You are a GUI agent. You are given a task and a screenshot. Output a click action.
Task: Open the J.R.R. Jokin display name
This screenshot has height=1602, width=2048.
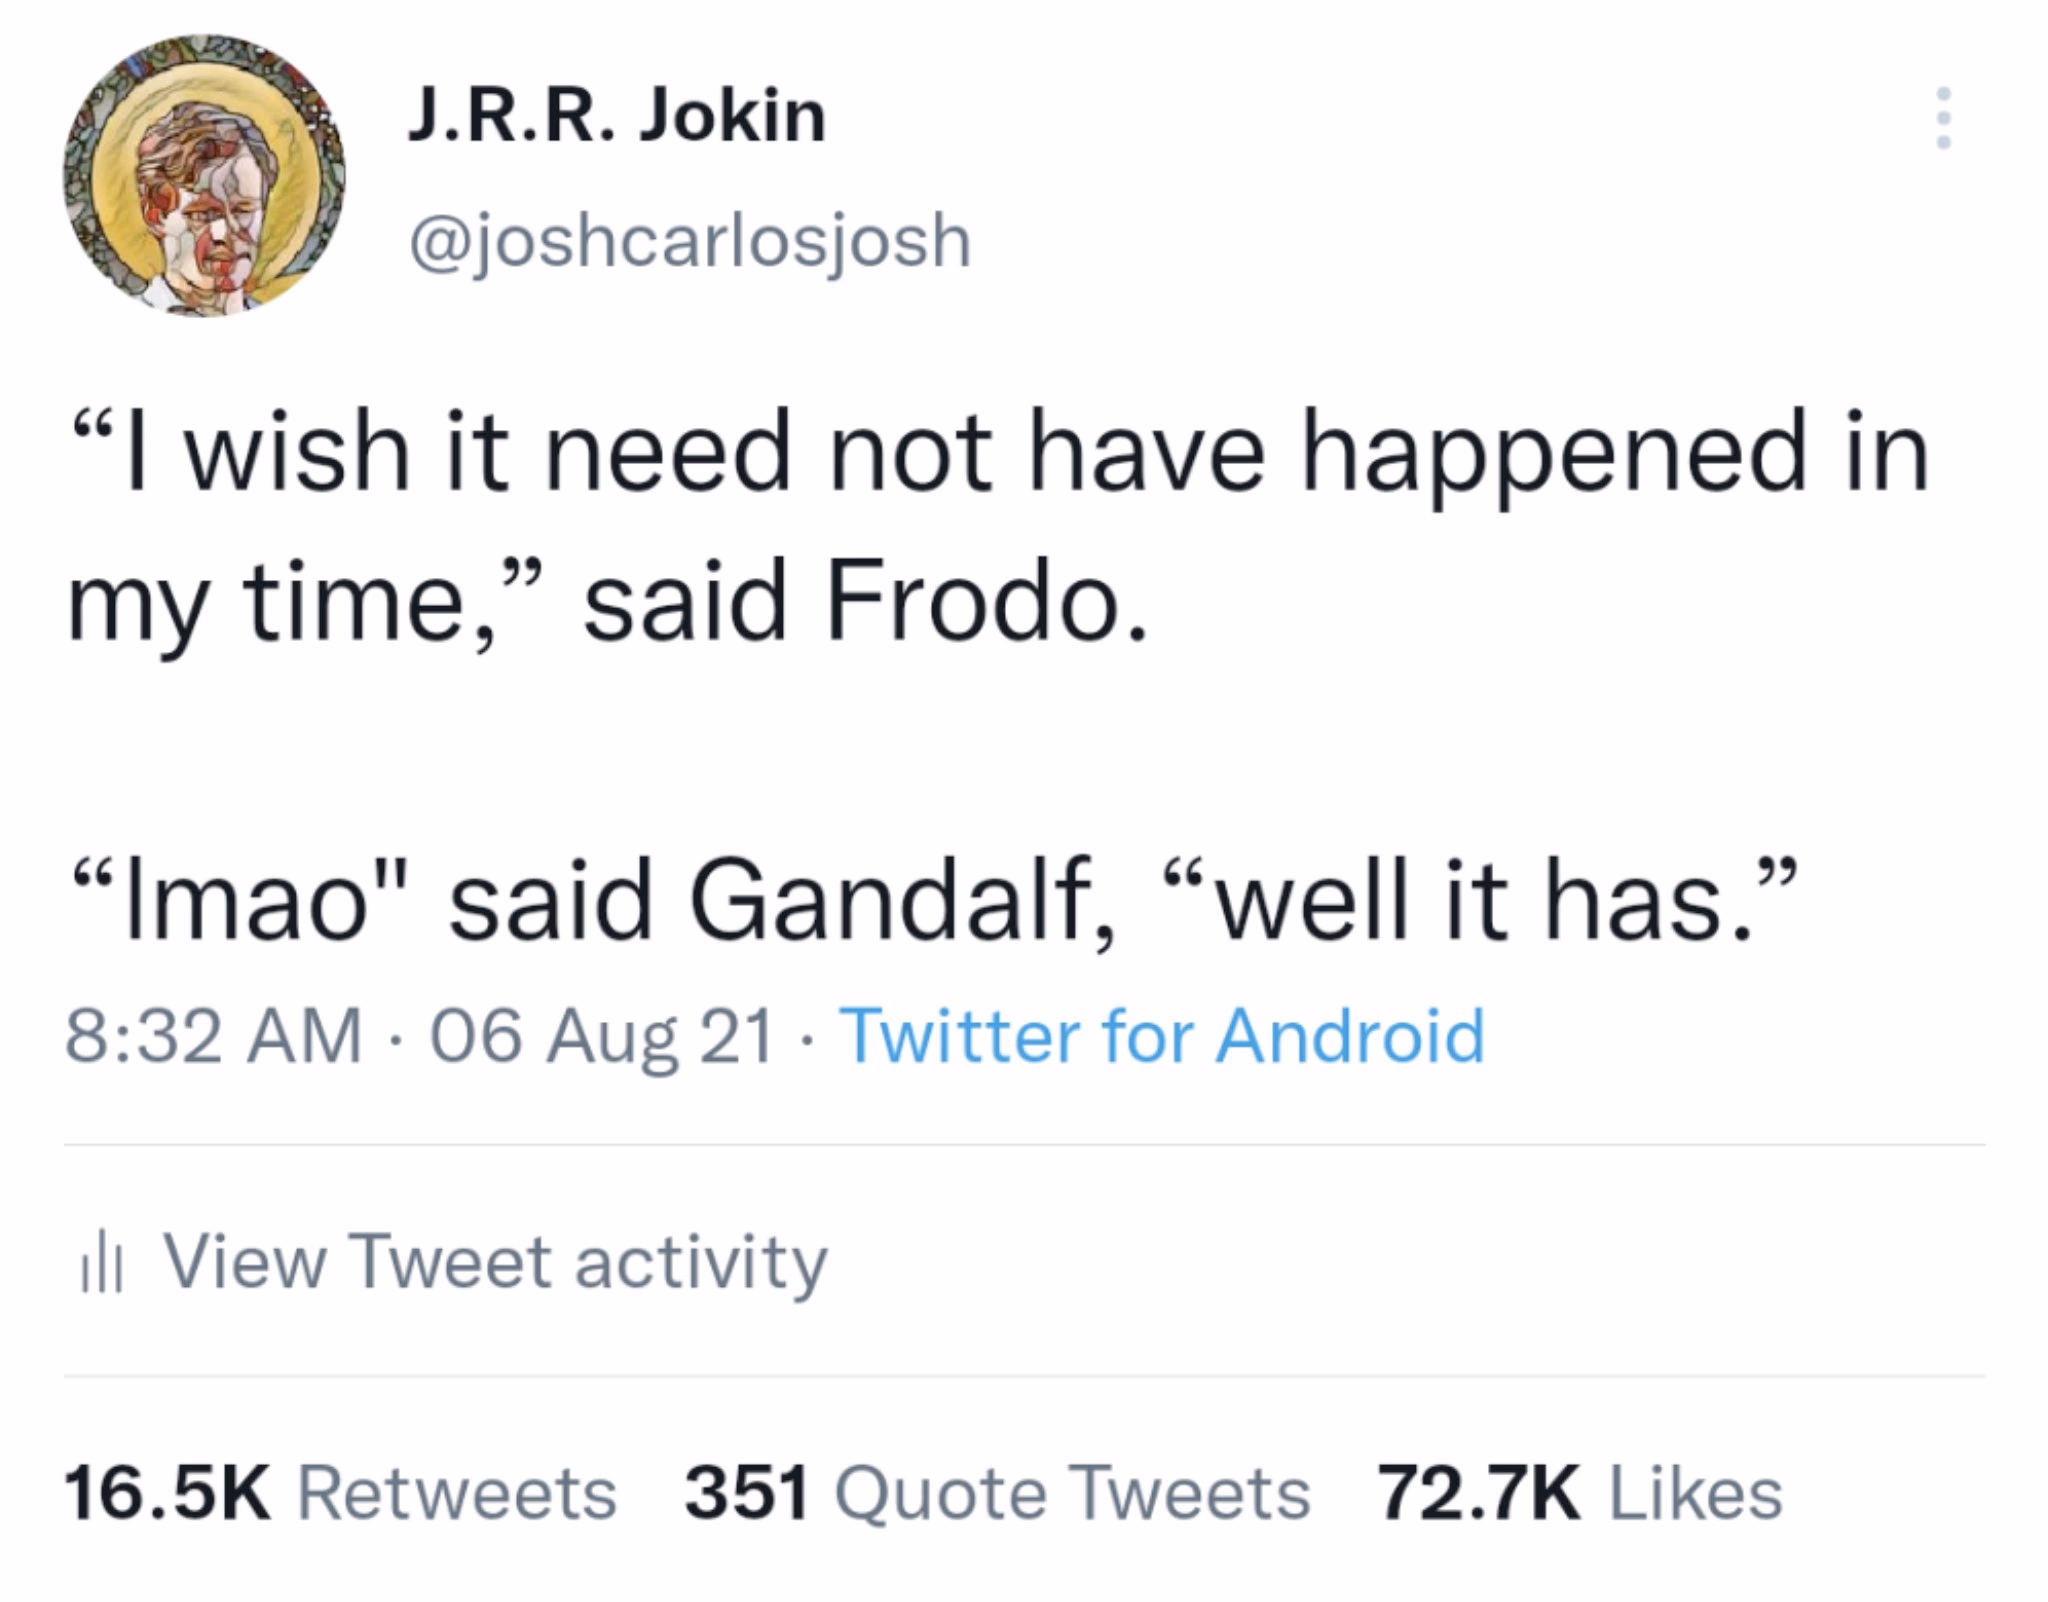pos(616,115)
